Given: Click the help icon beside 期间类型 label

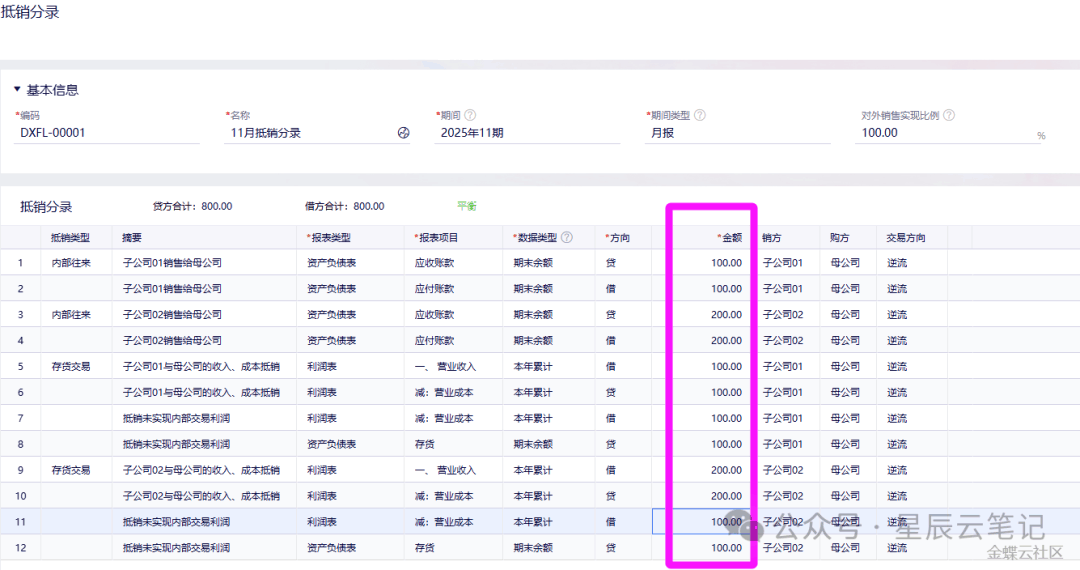Looking at the screenshot, I should point(700,115).
